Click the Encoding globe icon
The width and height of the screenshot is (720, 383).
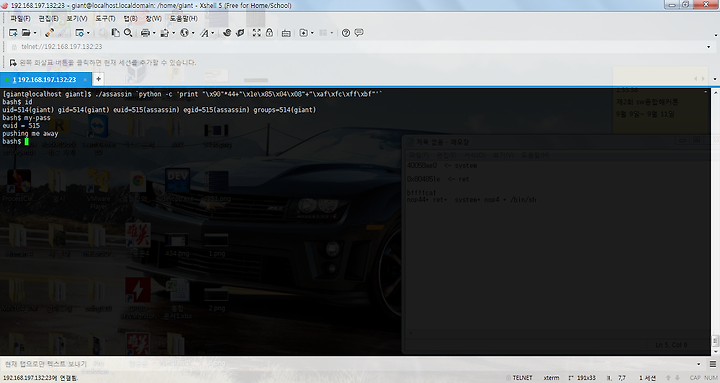(x=184, y=33)
